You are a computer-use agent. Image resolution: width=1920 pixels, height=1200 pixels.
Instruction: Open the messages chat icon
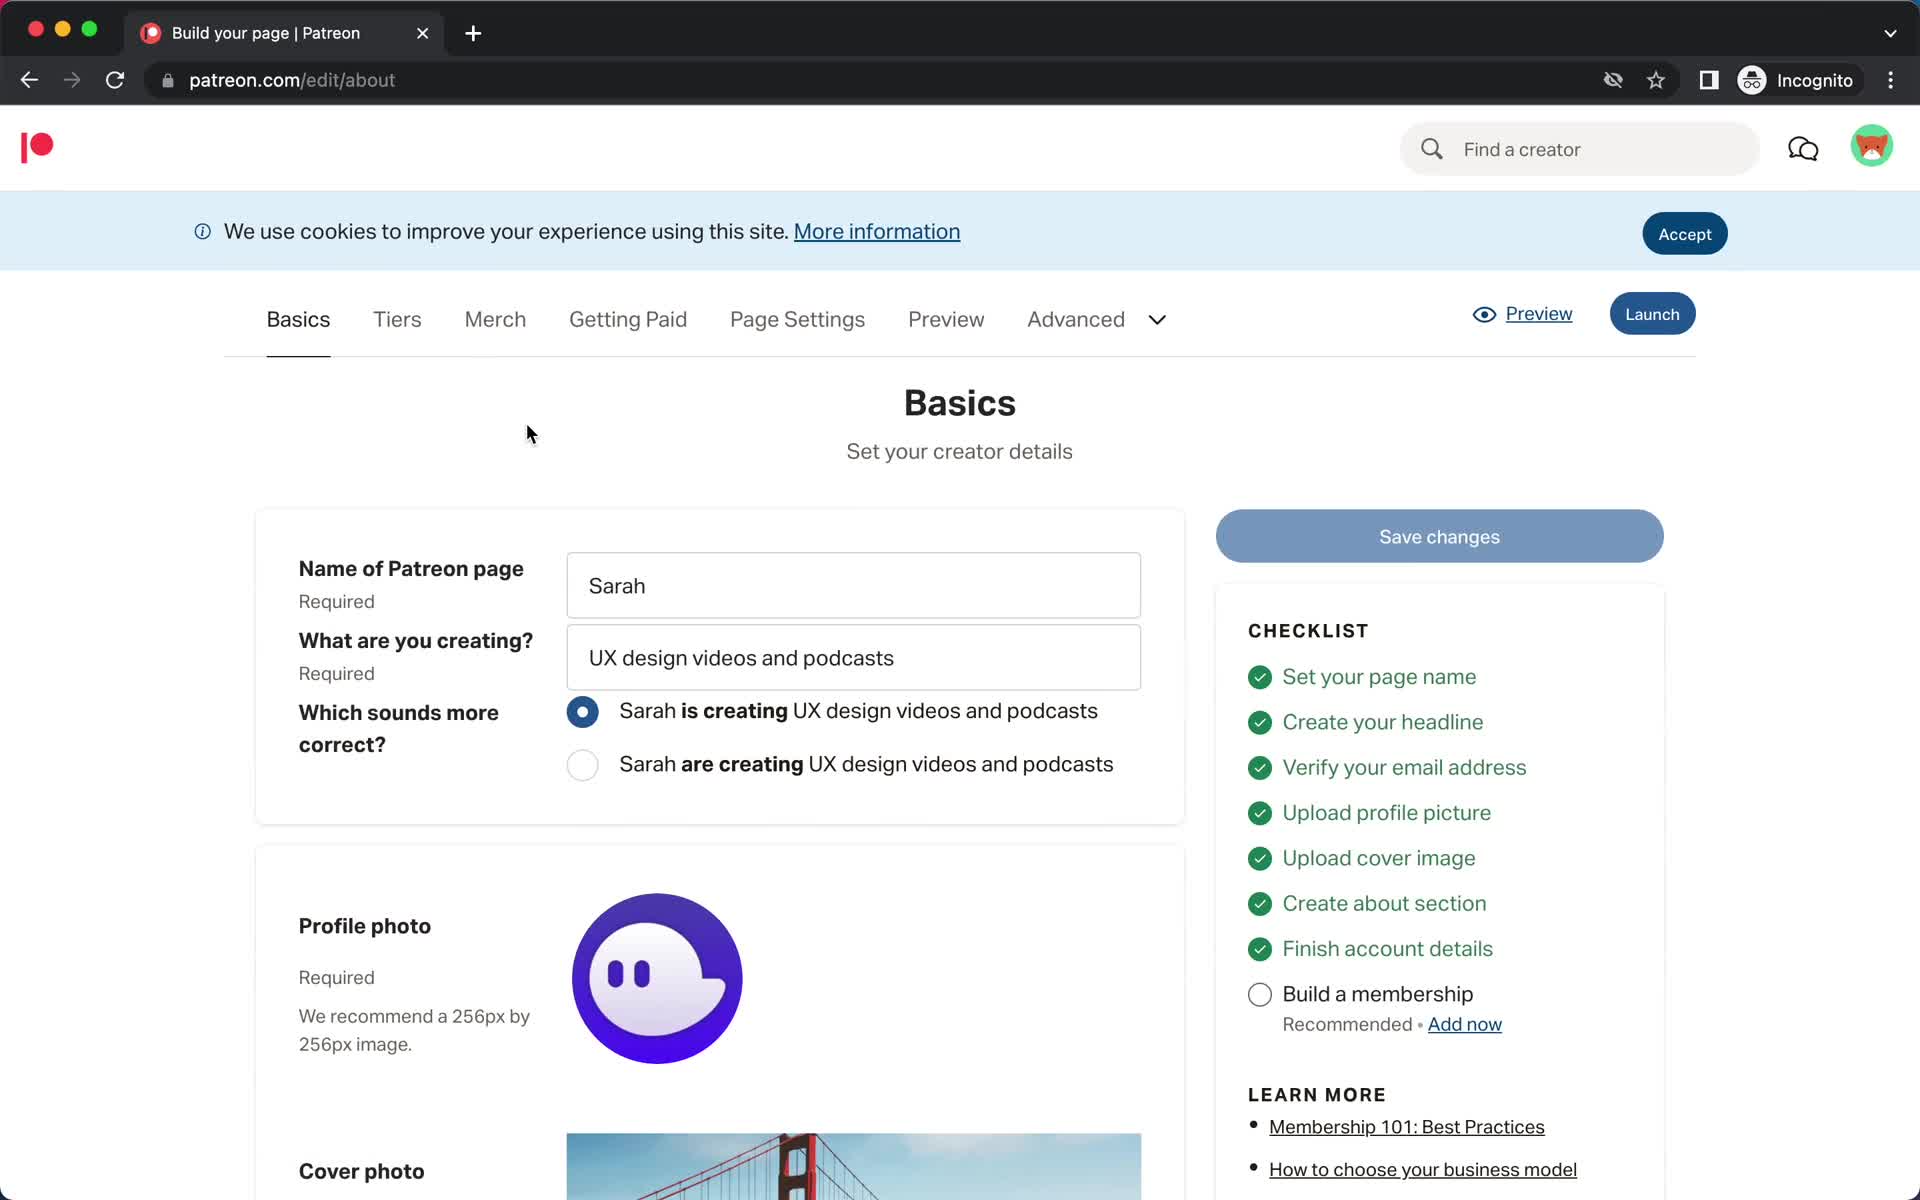tap(1803, 149)
